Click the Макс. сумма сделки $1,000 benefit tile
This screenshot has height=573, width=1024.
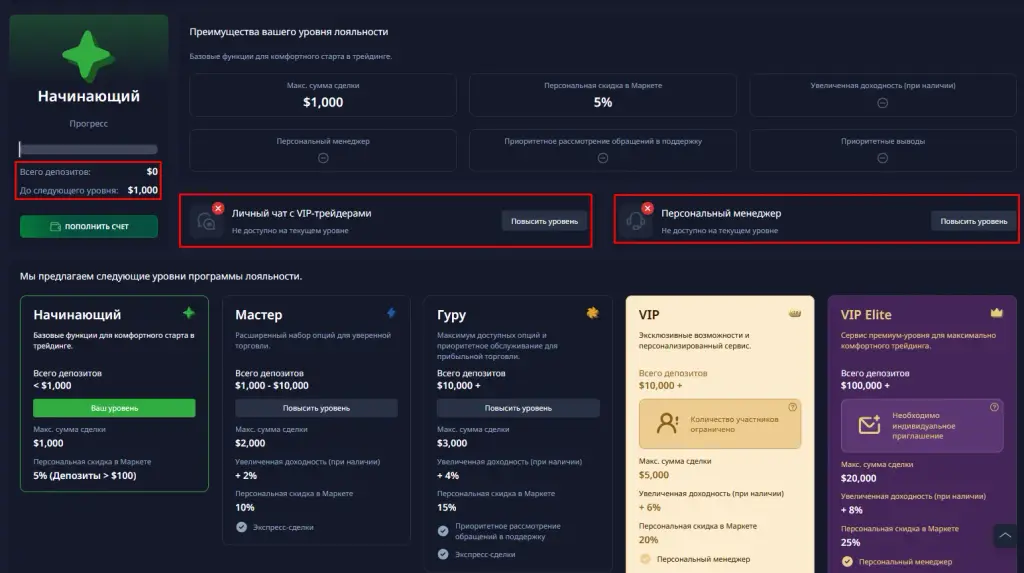pyautogui.click(x=323, y=95)
